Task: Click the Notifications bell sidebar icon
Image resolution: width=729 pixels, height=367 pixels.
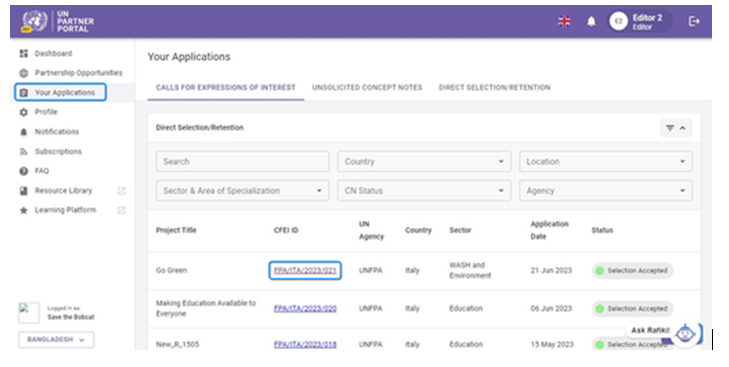Action: point(24,132)
